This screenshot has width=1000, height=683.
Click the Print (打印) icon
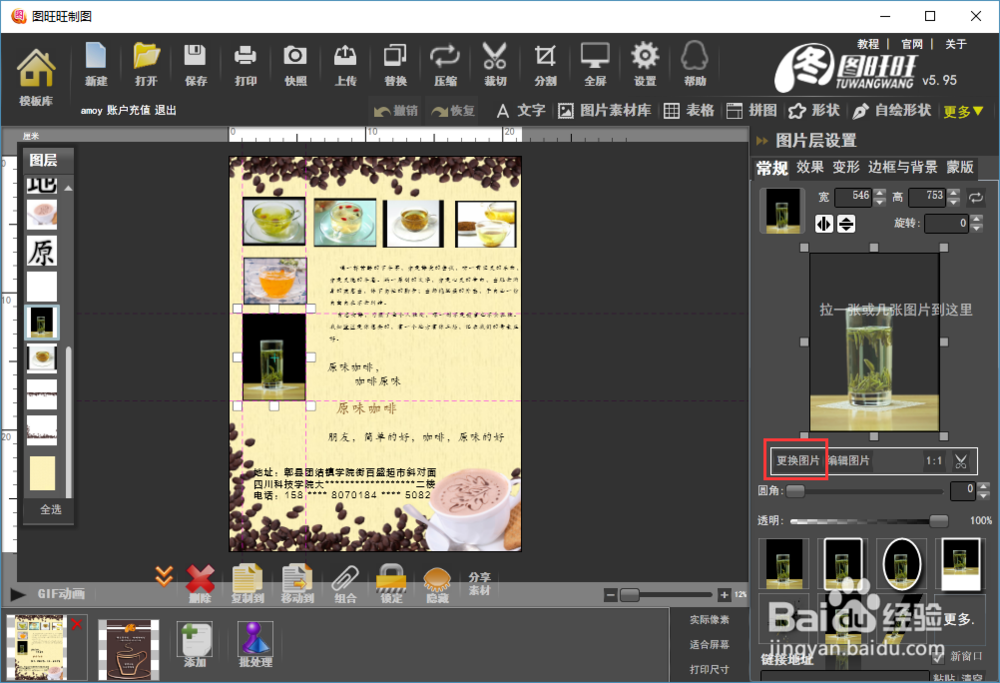246,56
